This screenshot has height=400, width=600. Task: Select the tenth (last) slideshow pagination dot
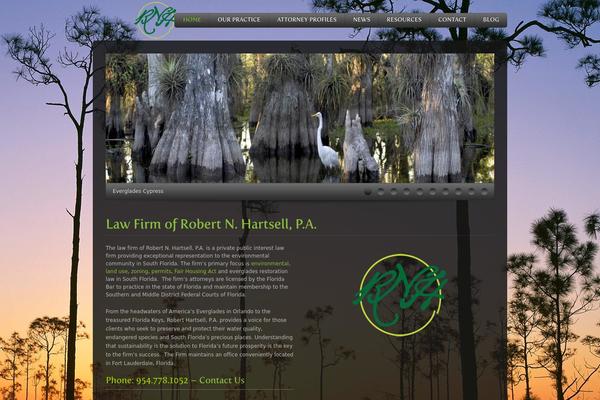tap(484, 191)
